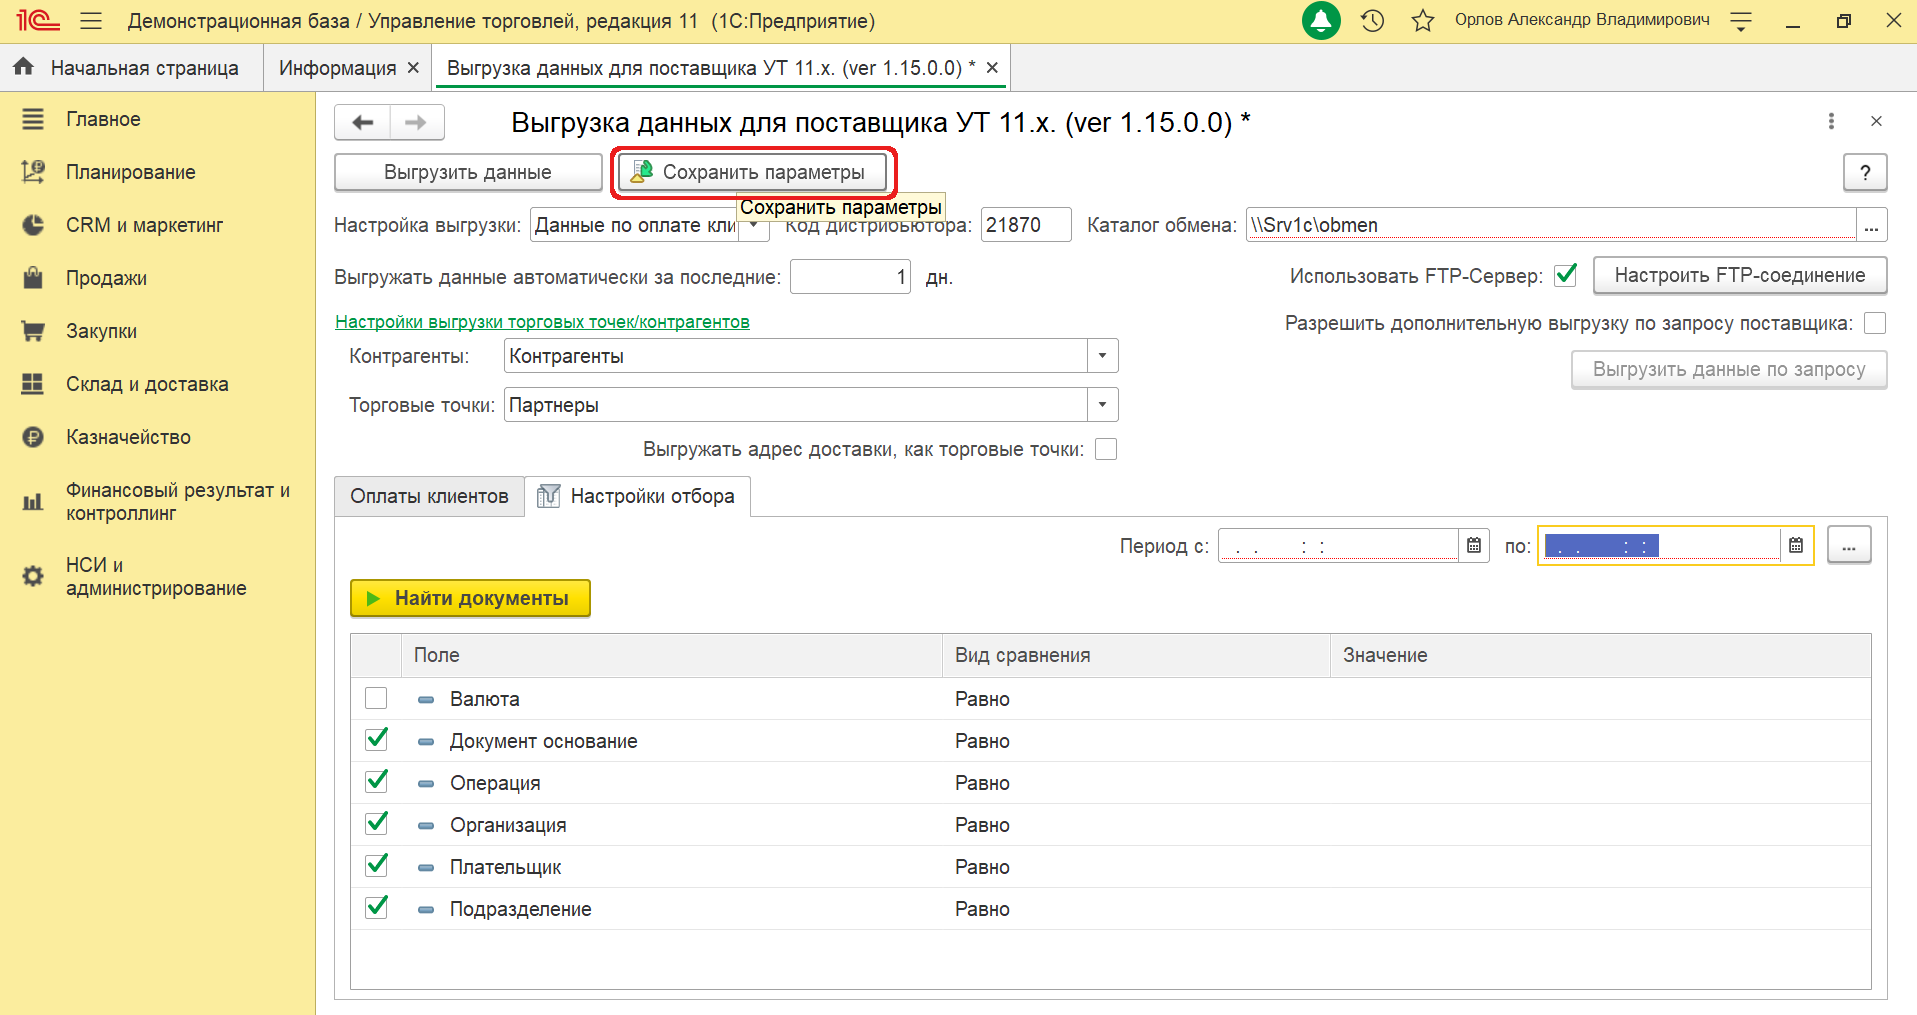Show the history clock icon
The width and height of the screenshot is (1917, 1015).
pos(1372,21)
